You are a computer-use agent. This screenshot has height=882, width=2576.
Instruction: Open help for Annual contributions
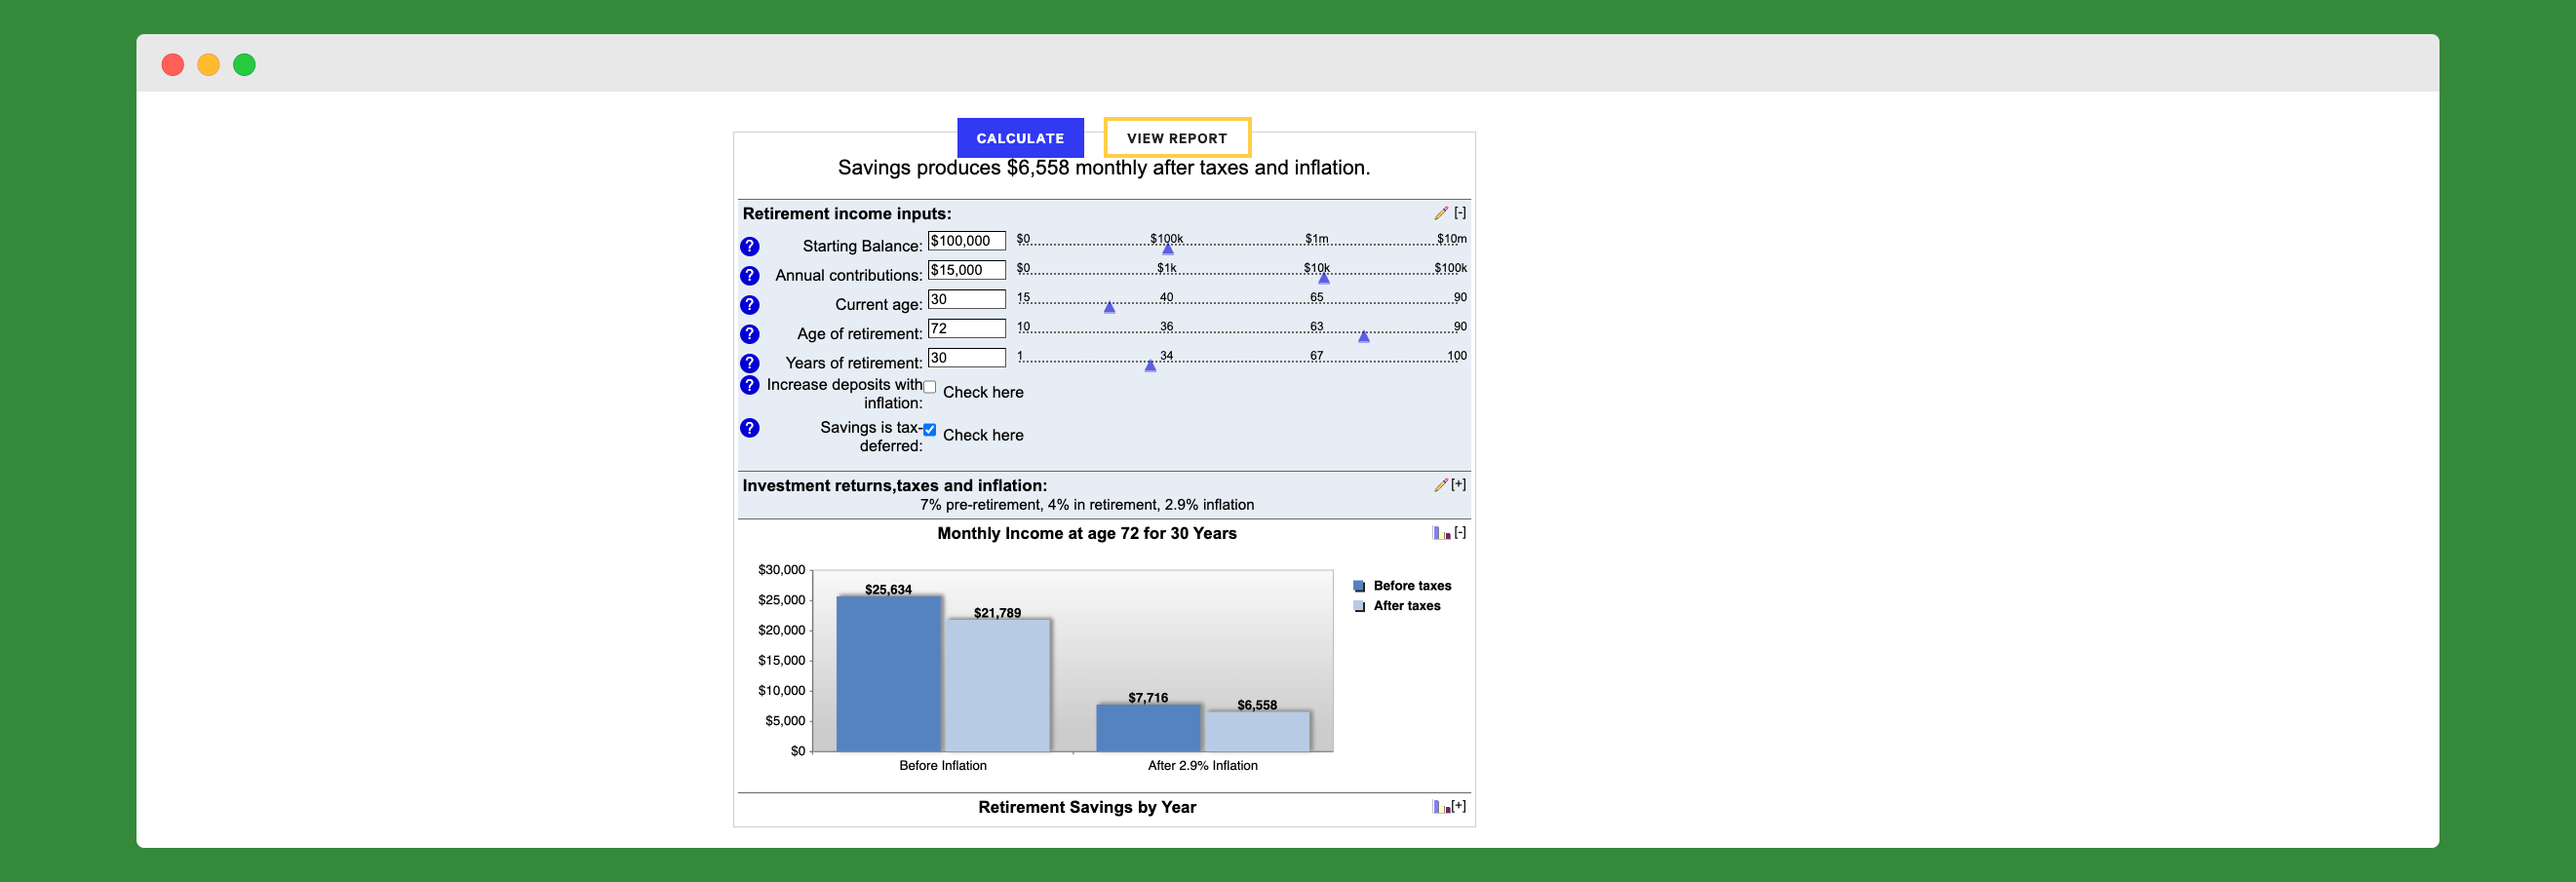[x=749, y=275]
